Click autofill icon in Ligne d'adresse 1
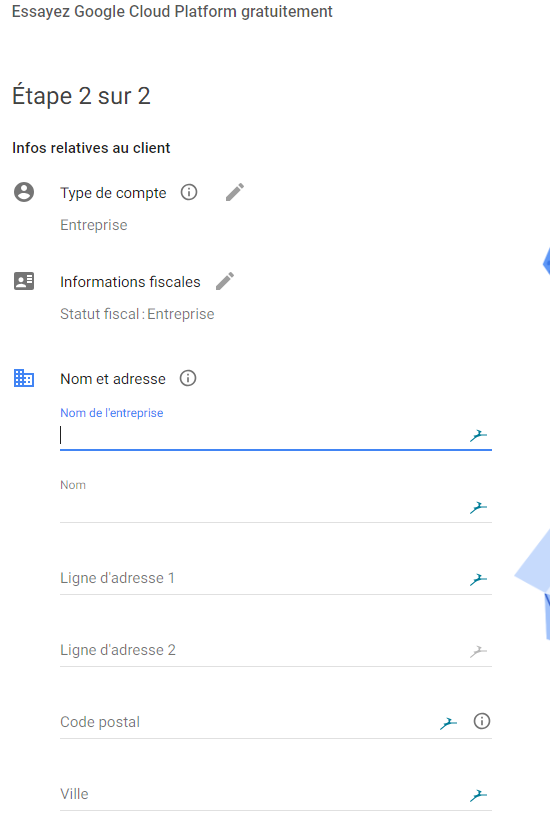The width and height of the screenshot is (550, 827). pyautogui.click(x=478, y=579)
